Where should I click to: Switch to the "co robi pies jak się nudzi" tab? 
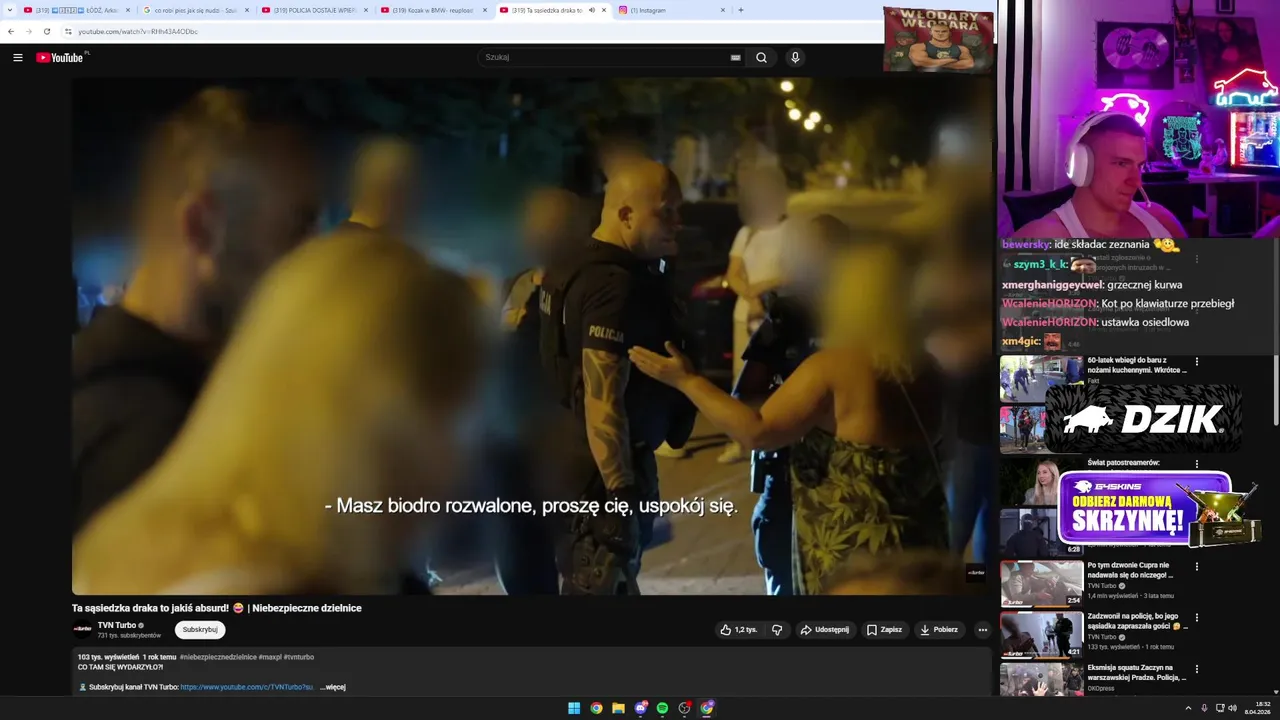tap(195, 10)
